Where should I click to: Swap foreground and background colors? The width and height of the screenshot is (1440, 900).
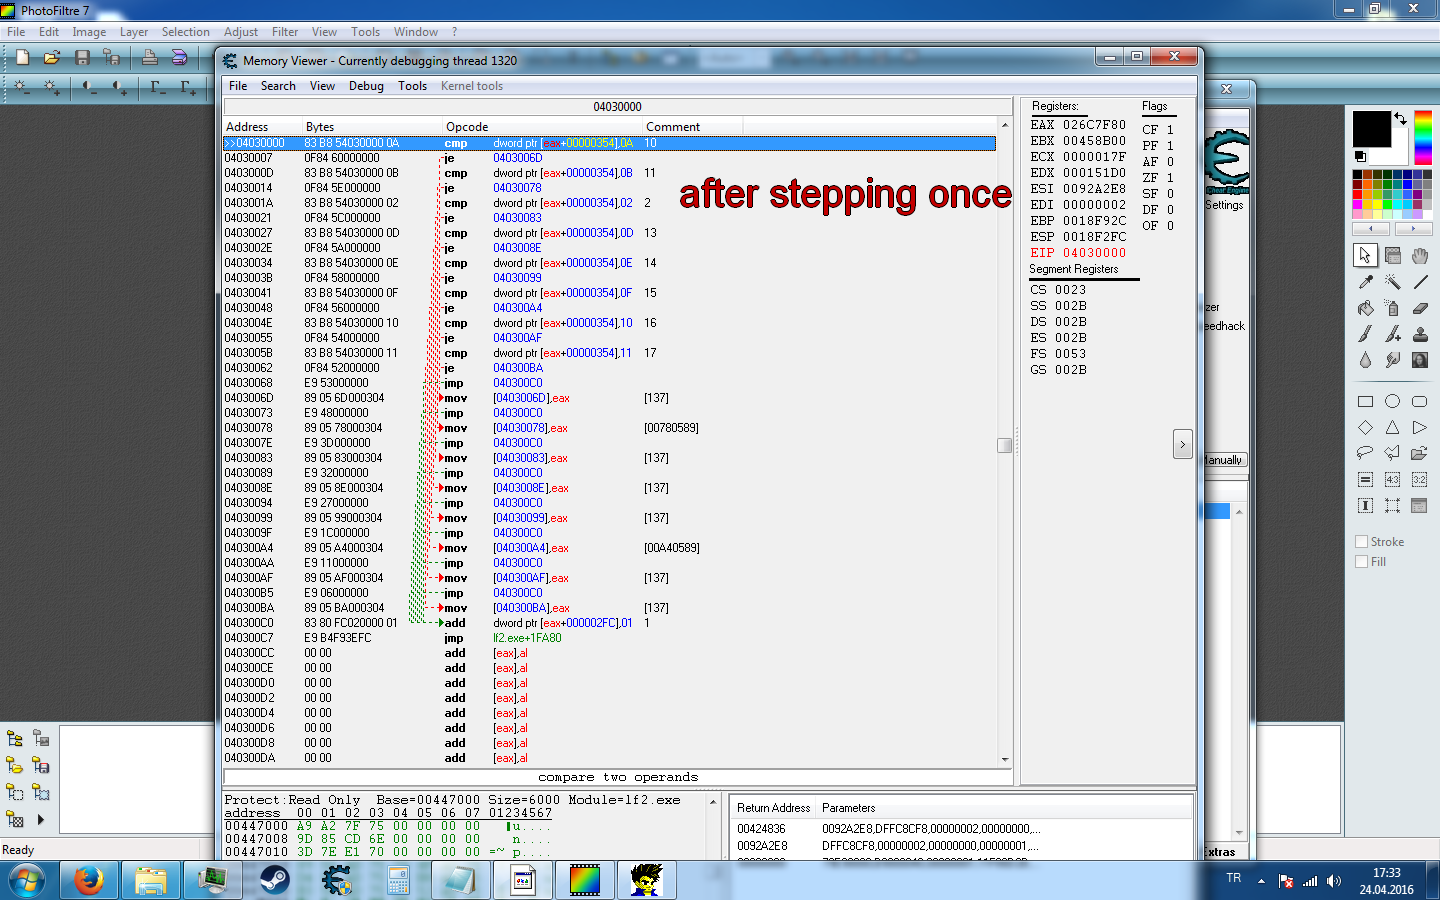1401,119
